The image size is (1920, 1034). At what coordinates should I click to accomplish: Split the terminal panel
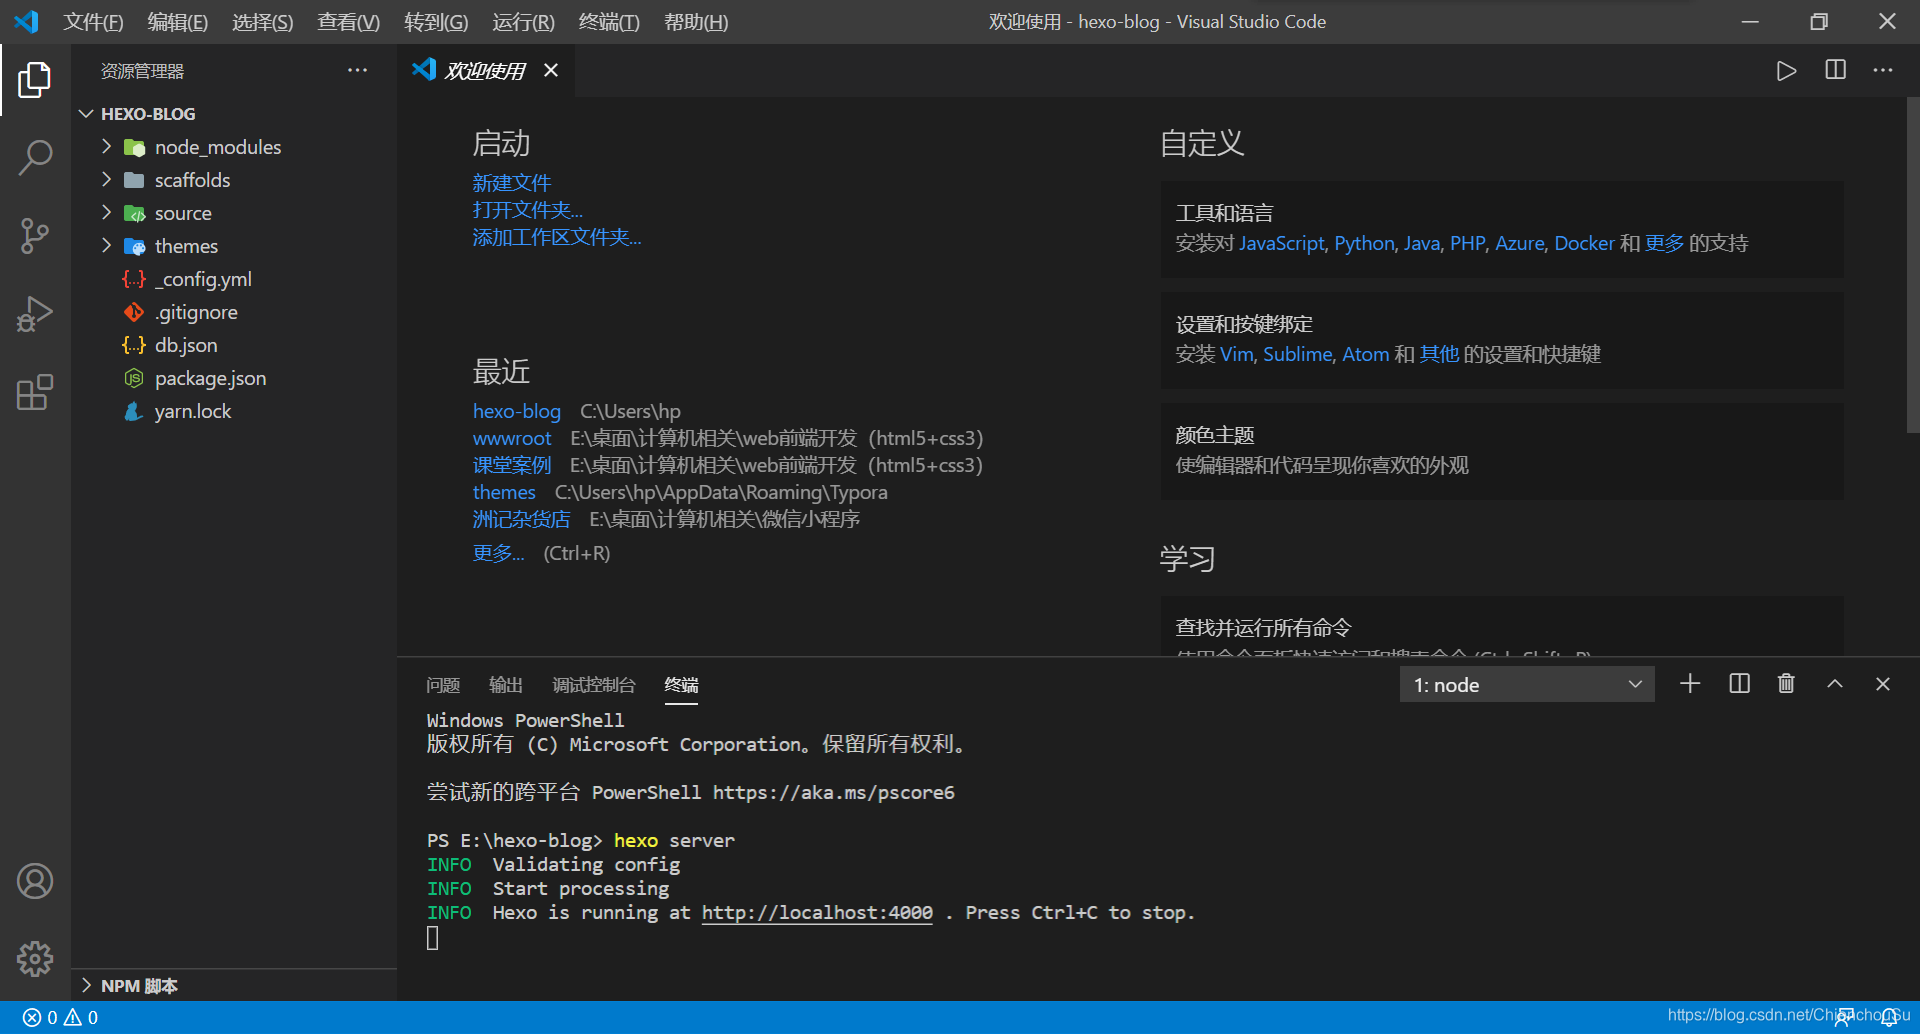pos(1739,684)
